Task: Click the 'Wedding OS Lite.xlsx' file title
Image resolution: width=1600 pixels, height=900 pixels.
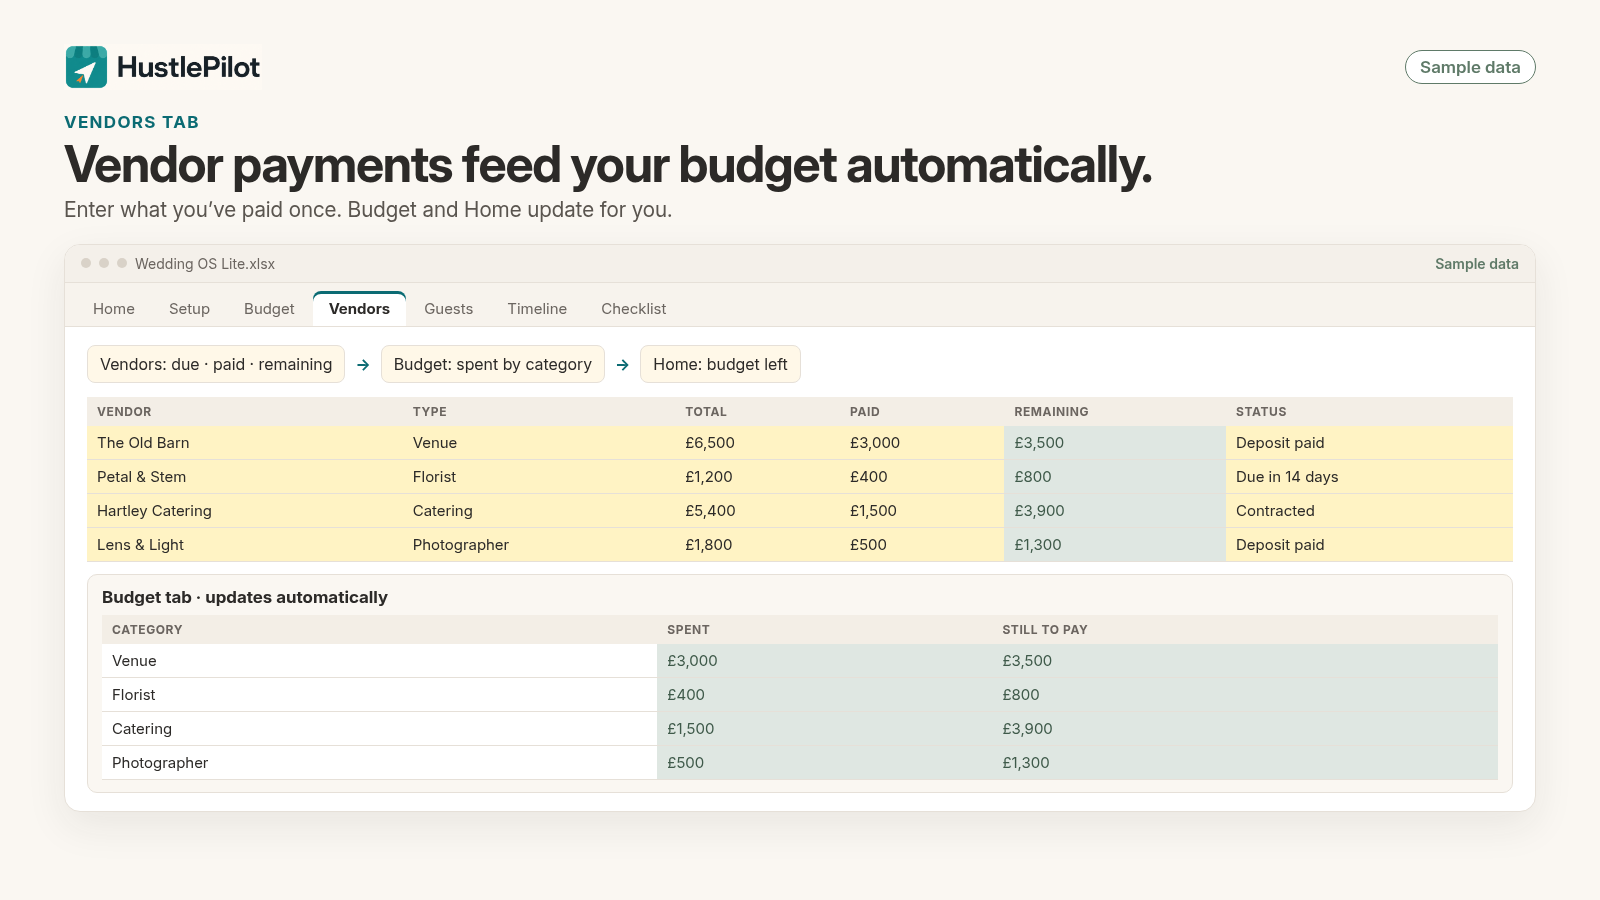Action: (205, 264)
